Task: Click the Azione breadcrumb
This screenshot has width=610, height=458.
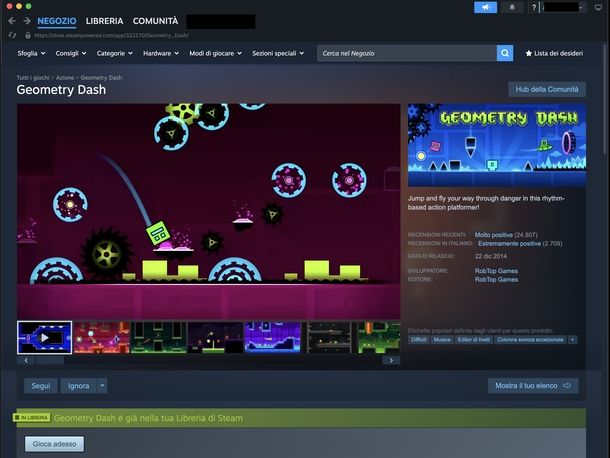Action: click(x=65, y=77)
